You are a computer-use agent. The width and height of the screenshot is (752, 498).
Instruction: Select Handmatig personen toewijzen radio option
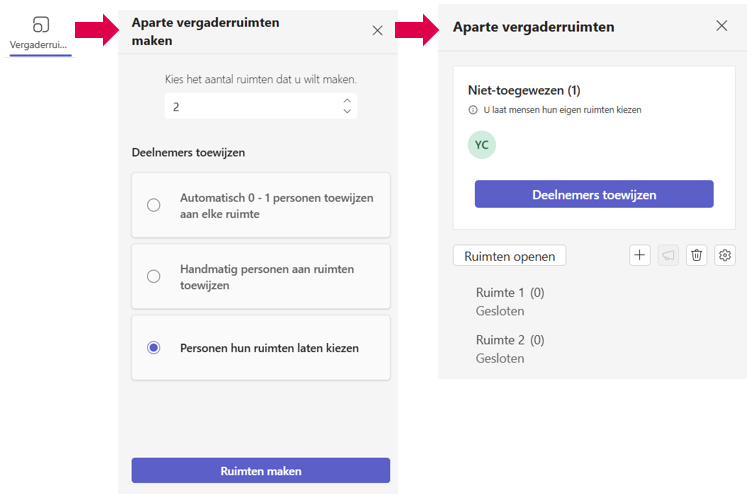(154, 276)
